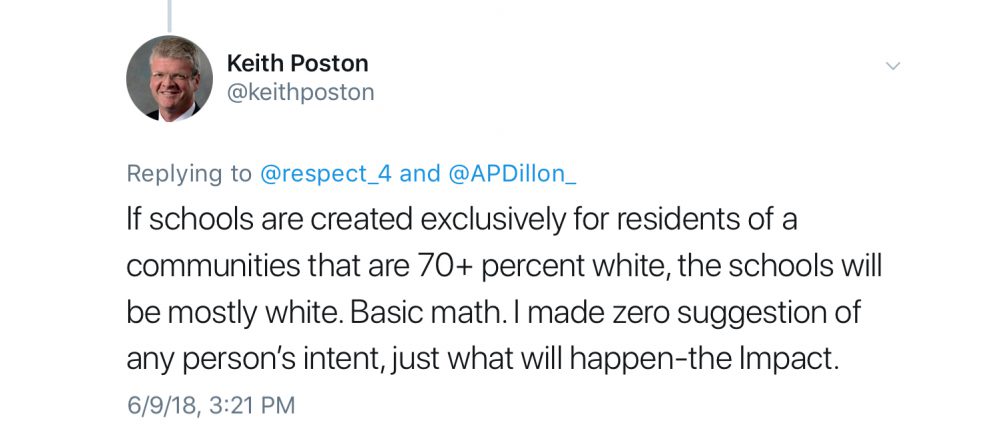1000x431 pixels.
Task: Click the word "Impact" in the tweet
Action: pyautogui.click(x=801, y=358)
